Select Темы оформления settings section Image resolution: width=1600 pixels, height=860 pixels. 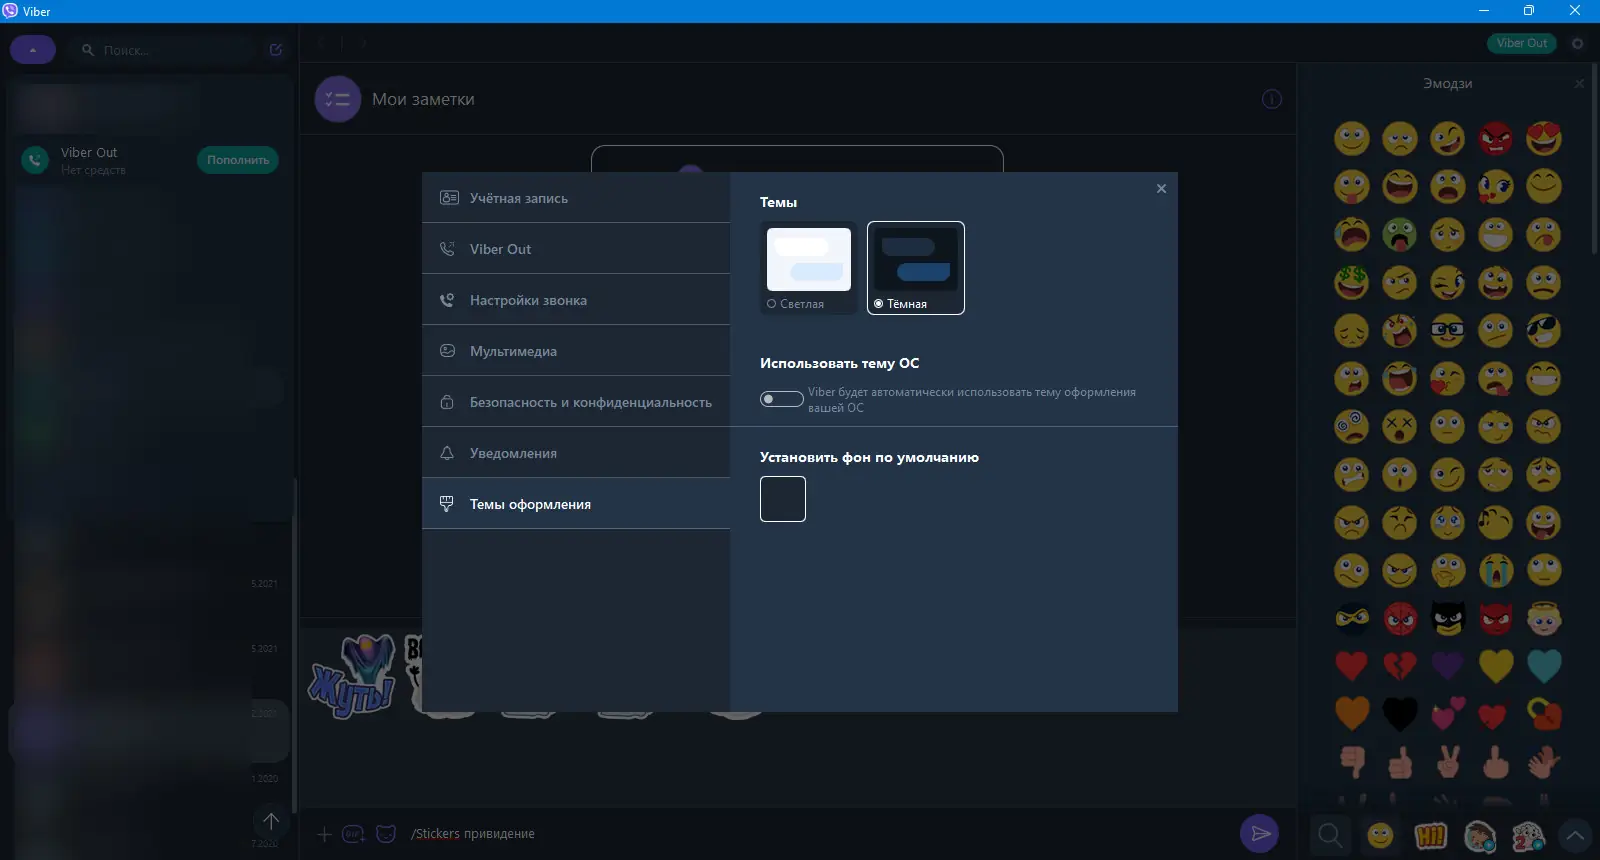(576, 504)
